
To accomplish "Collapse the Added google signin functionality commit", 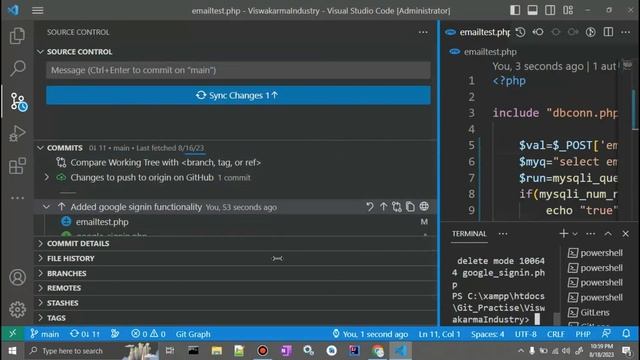I will click(x=47, y=207).
